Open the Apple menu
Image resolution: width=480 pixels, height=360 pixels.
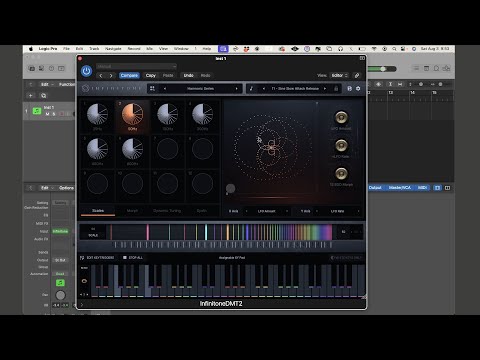pyautogui.click(x=31, y=49)
